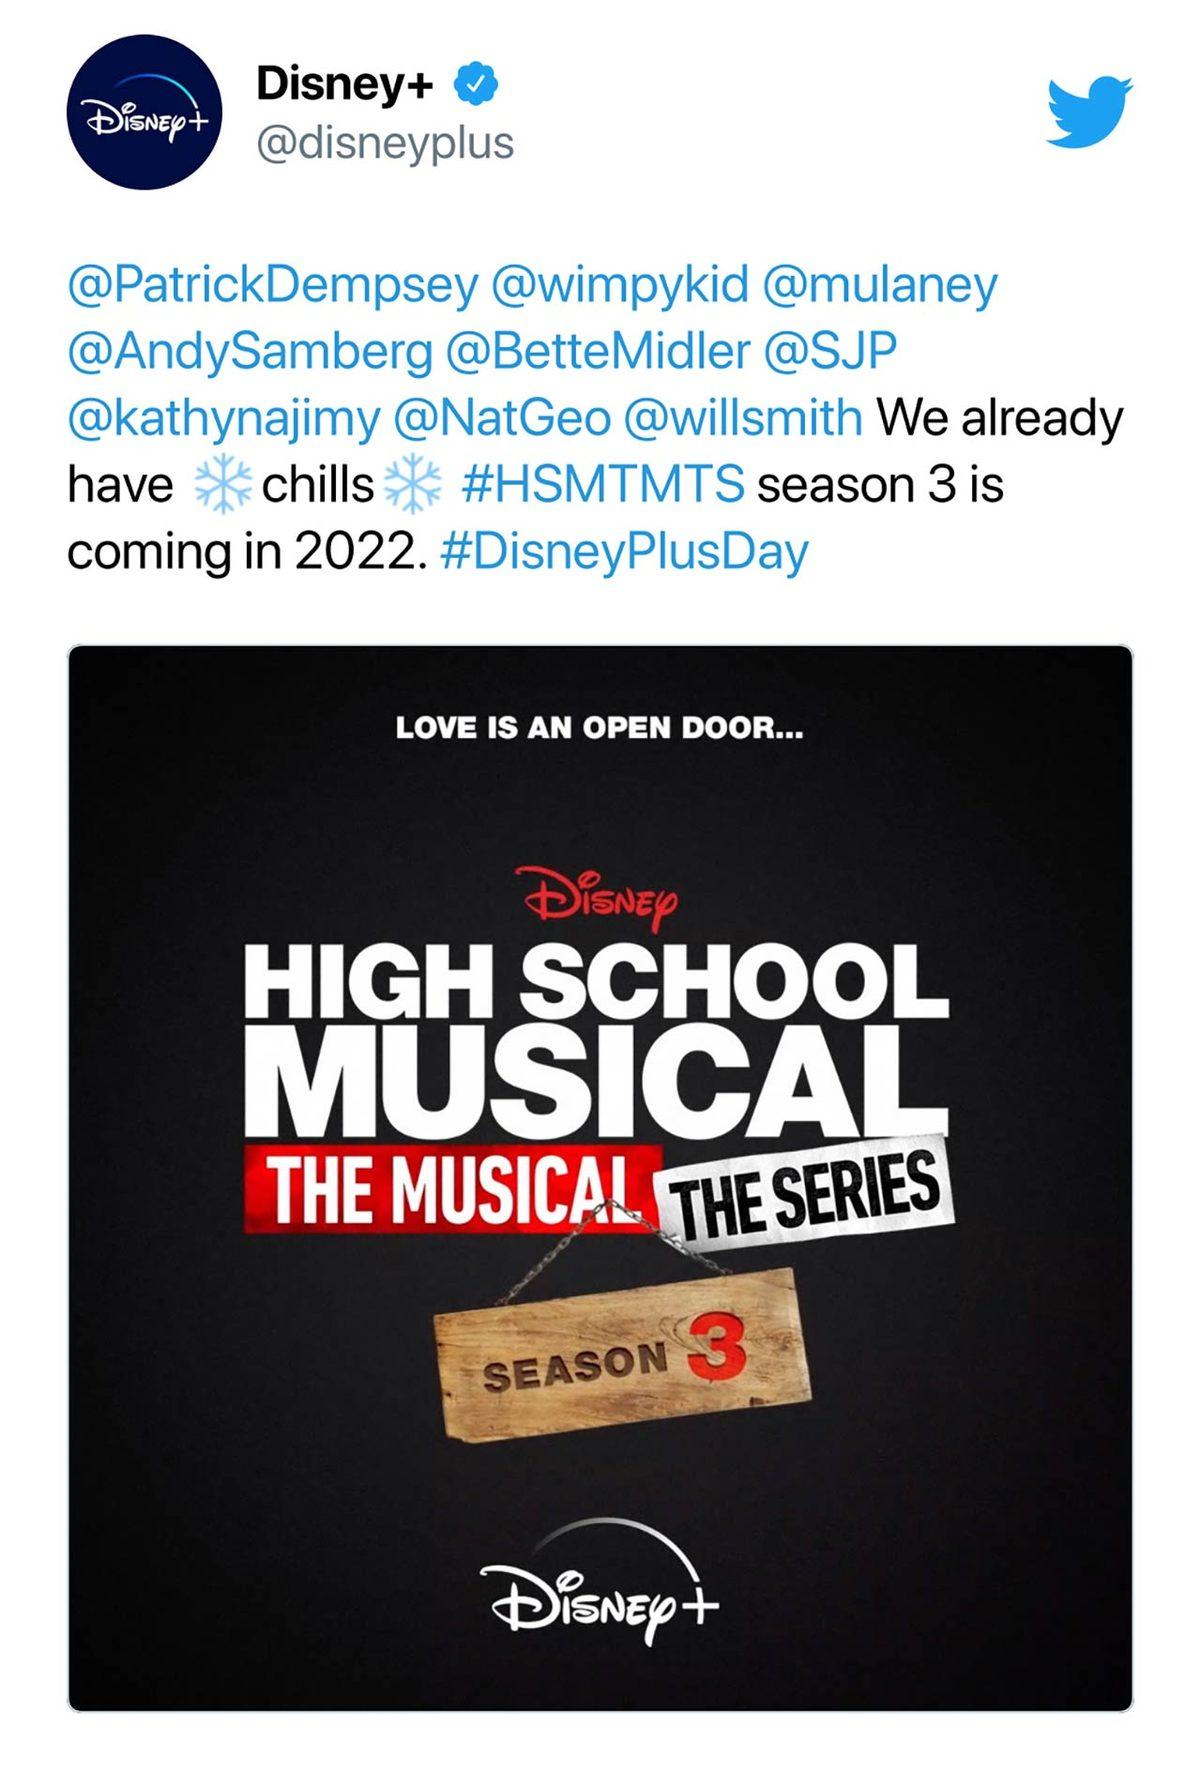Open the @SJP mention
The width and height of the screenshot is (1200, 1770).
pyautogui.click(x=830, y=351)
